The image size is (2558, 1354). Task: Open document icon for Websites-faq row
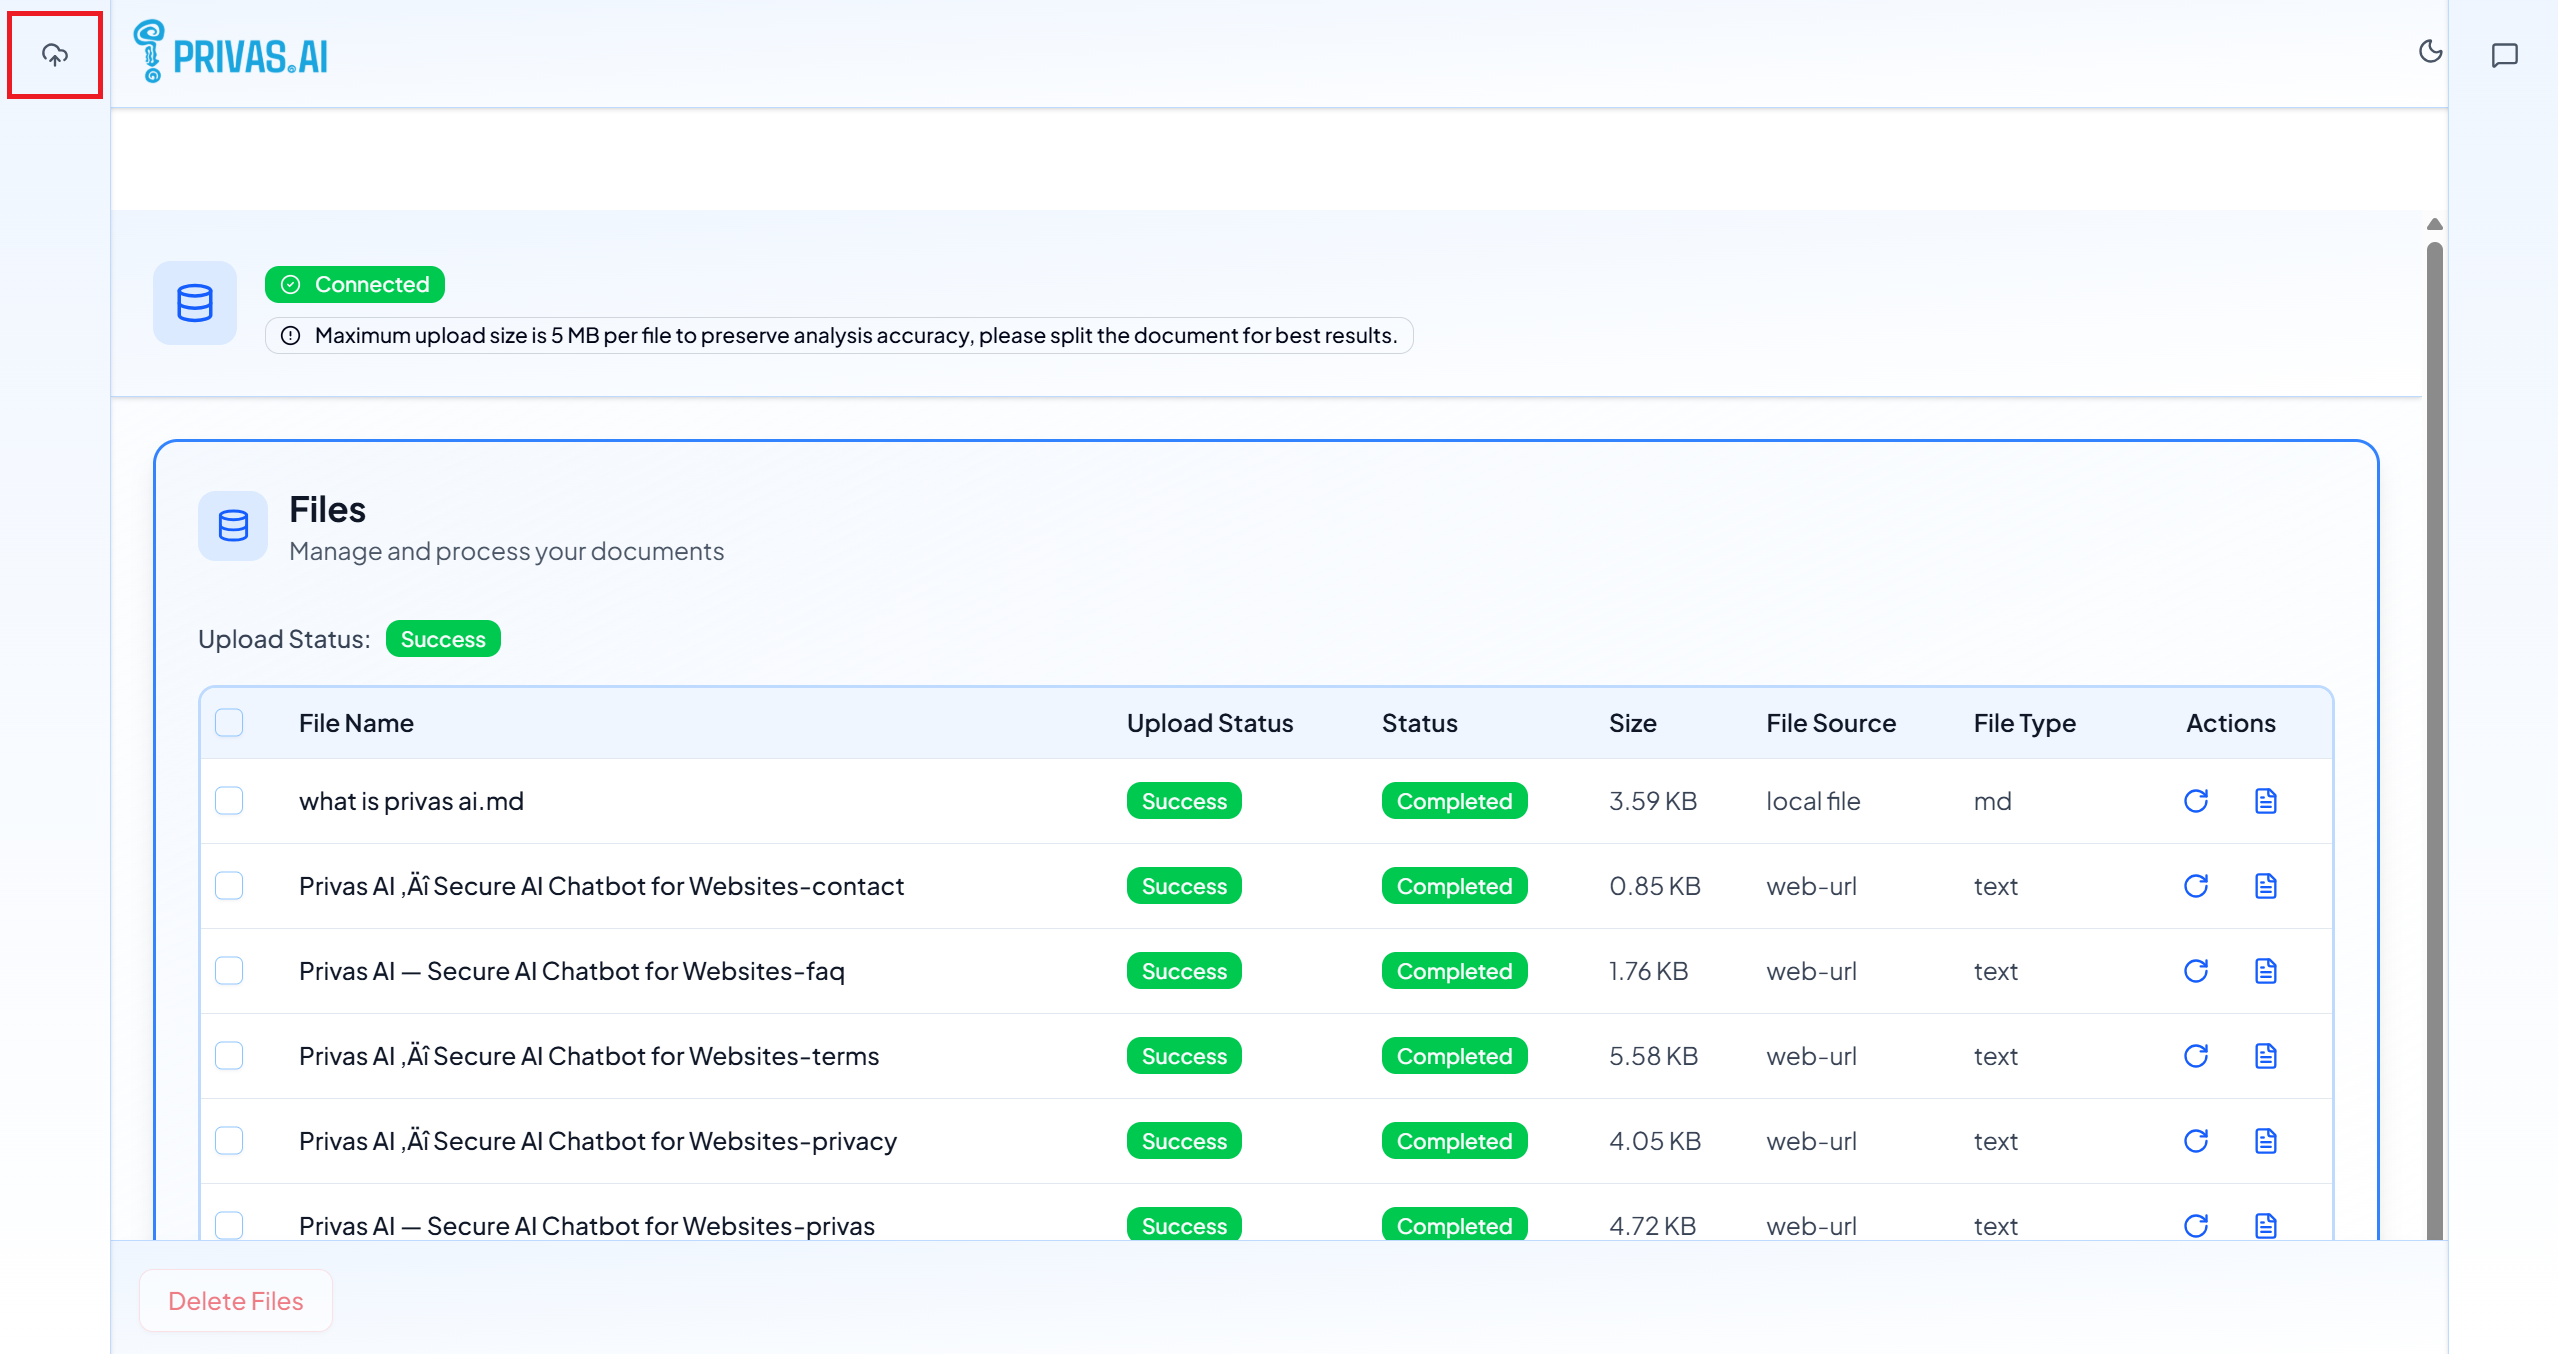pyautogui.click(x=2265, y=971)
